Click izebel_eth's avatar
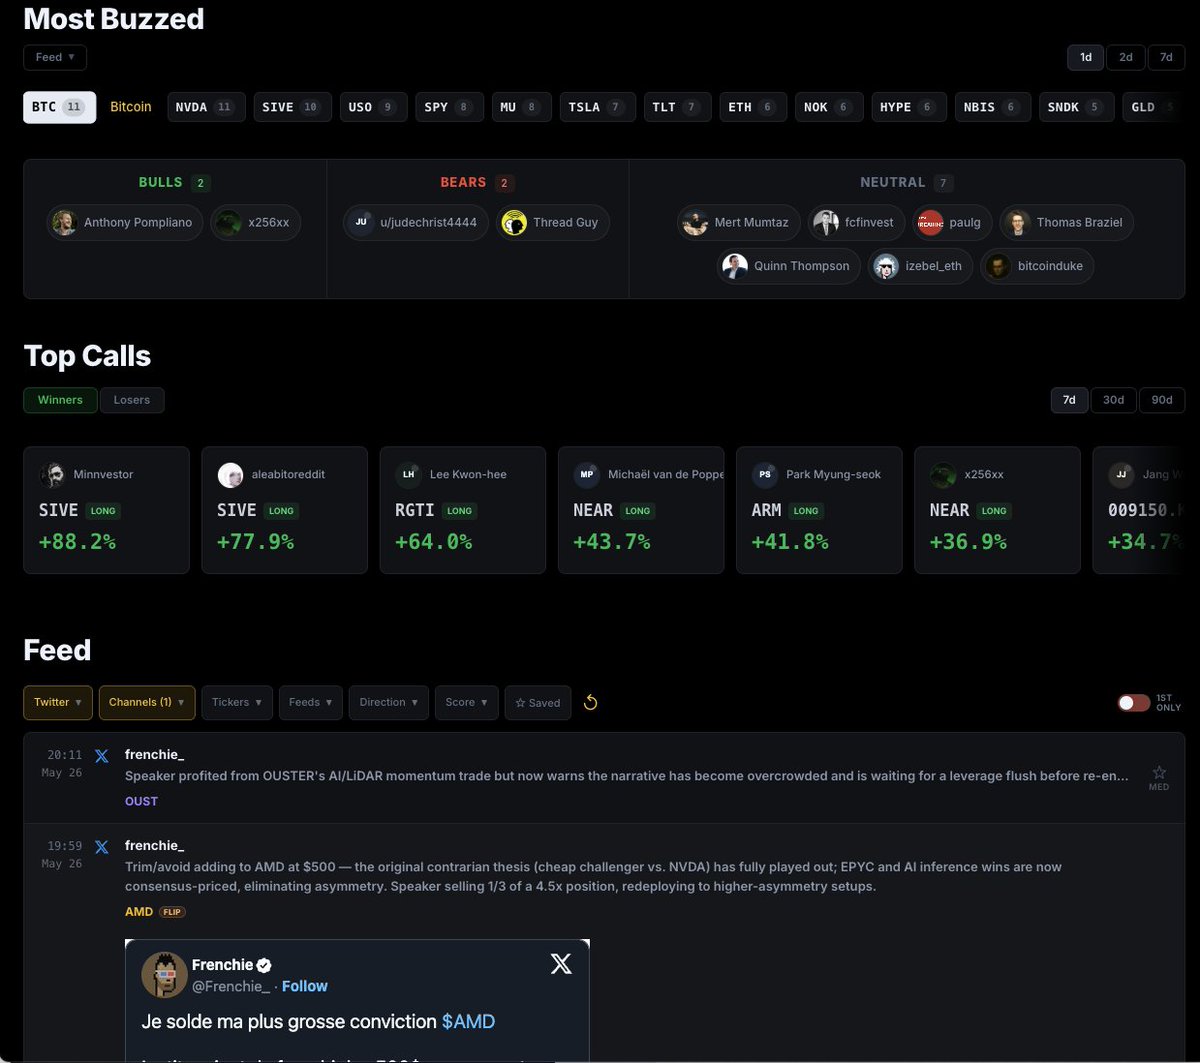The image size is (1200, 1063). coord(886,266)
